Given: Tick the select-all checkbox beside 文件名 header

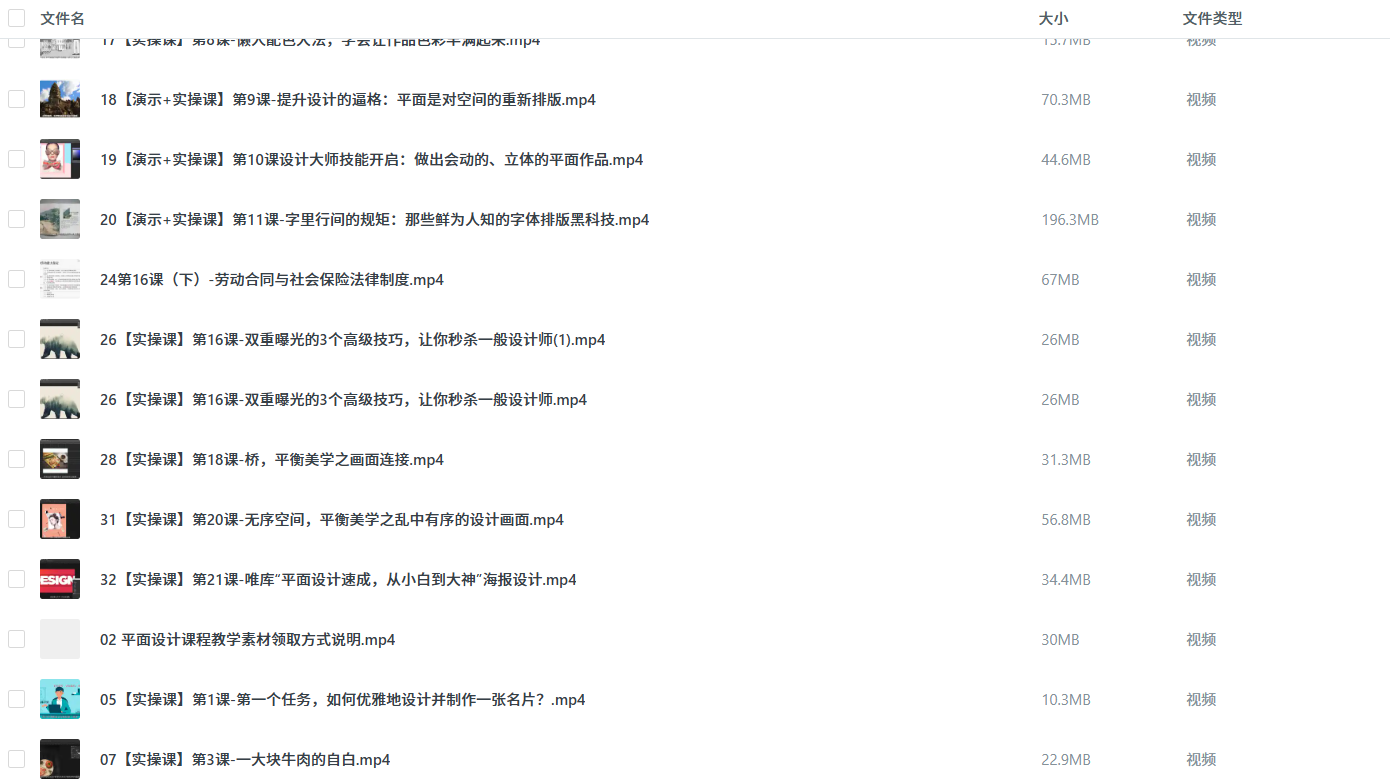Looking at the screenshot, I should [16, 19].
